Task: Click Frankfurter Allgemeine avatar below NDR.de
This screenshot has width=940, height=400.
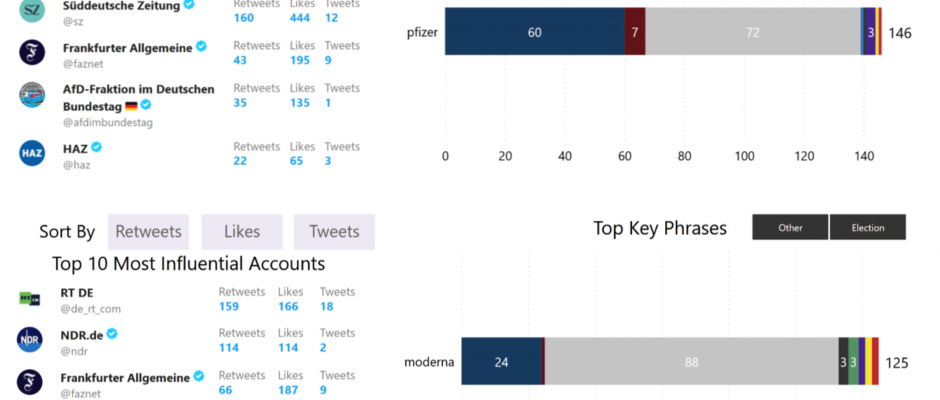Action: (x=29, y=383)
